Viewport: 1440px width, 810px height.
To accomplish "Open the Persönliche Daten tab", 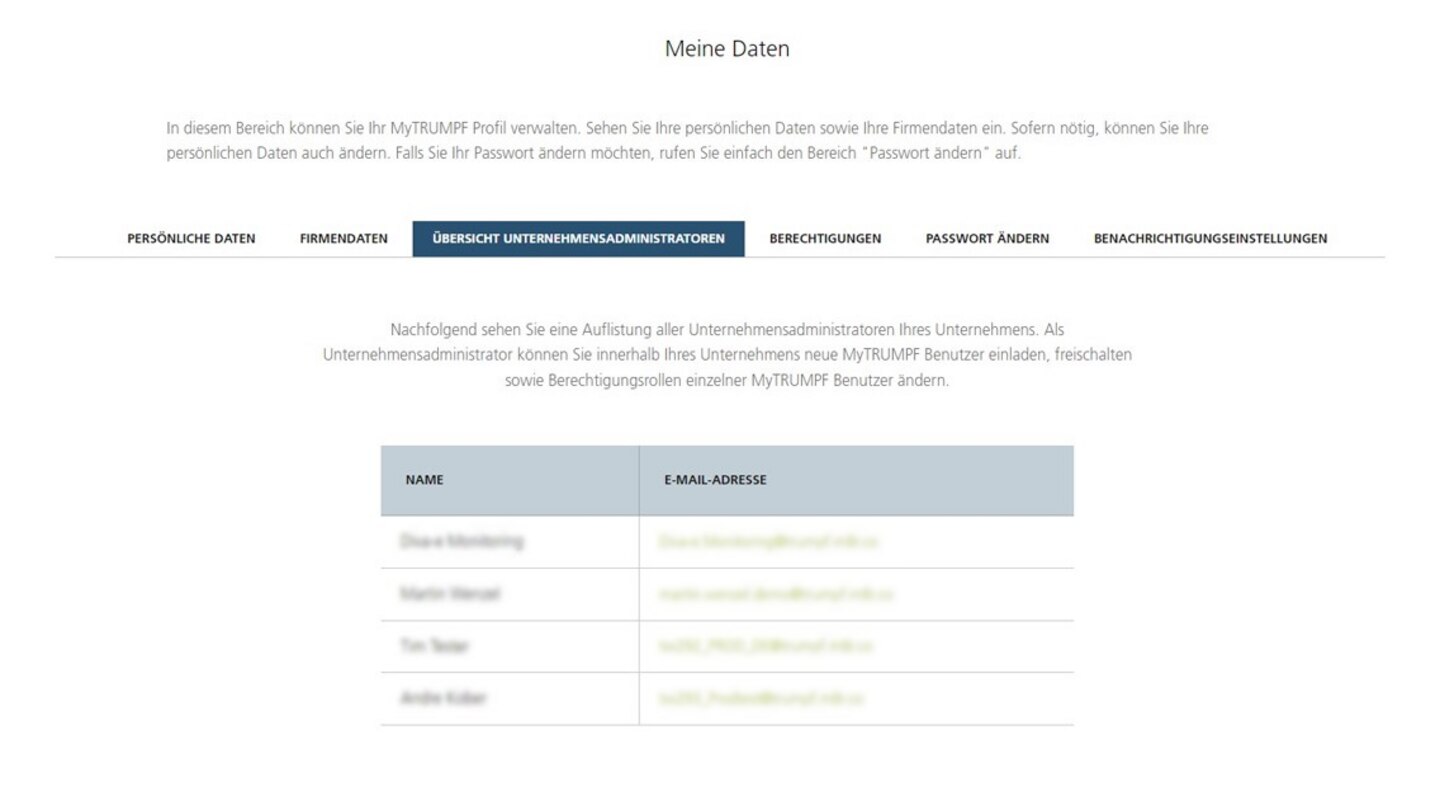I will coord(191,238).
